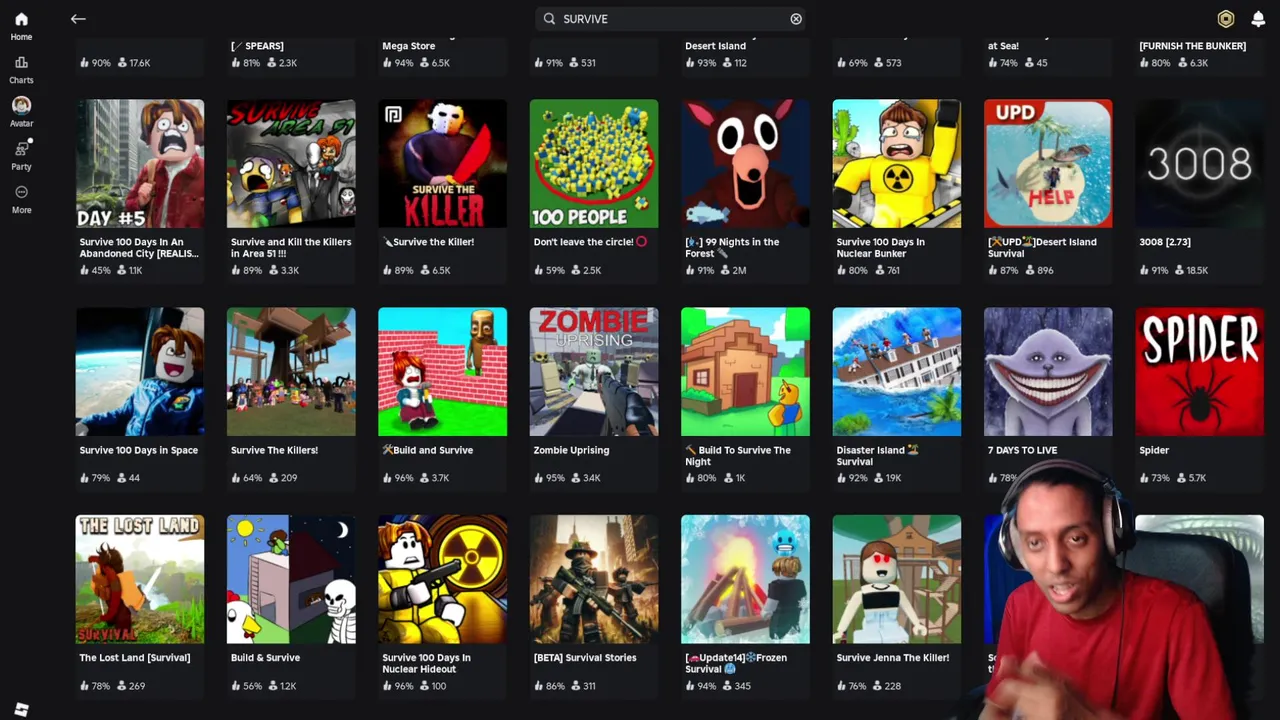This screenshot has width=1280, height=720.
Task: Click the 'Build & Survive' title text
Action: click(265, 658)
